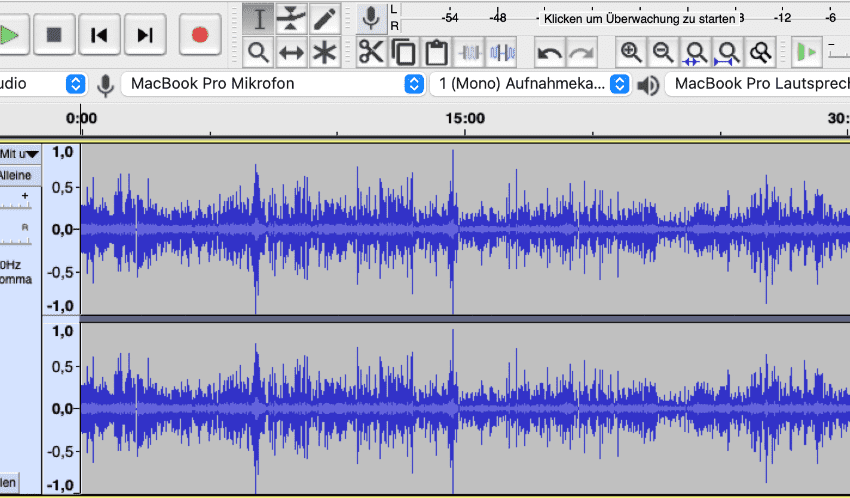The image size is (850, 498).
Task: Click the Play-at-speed green button
Action: tap(807, 53)
